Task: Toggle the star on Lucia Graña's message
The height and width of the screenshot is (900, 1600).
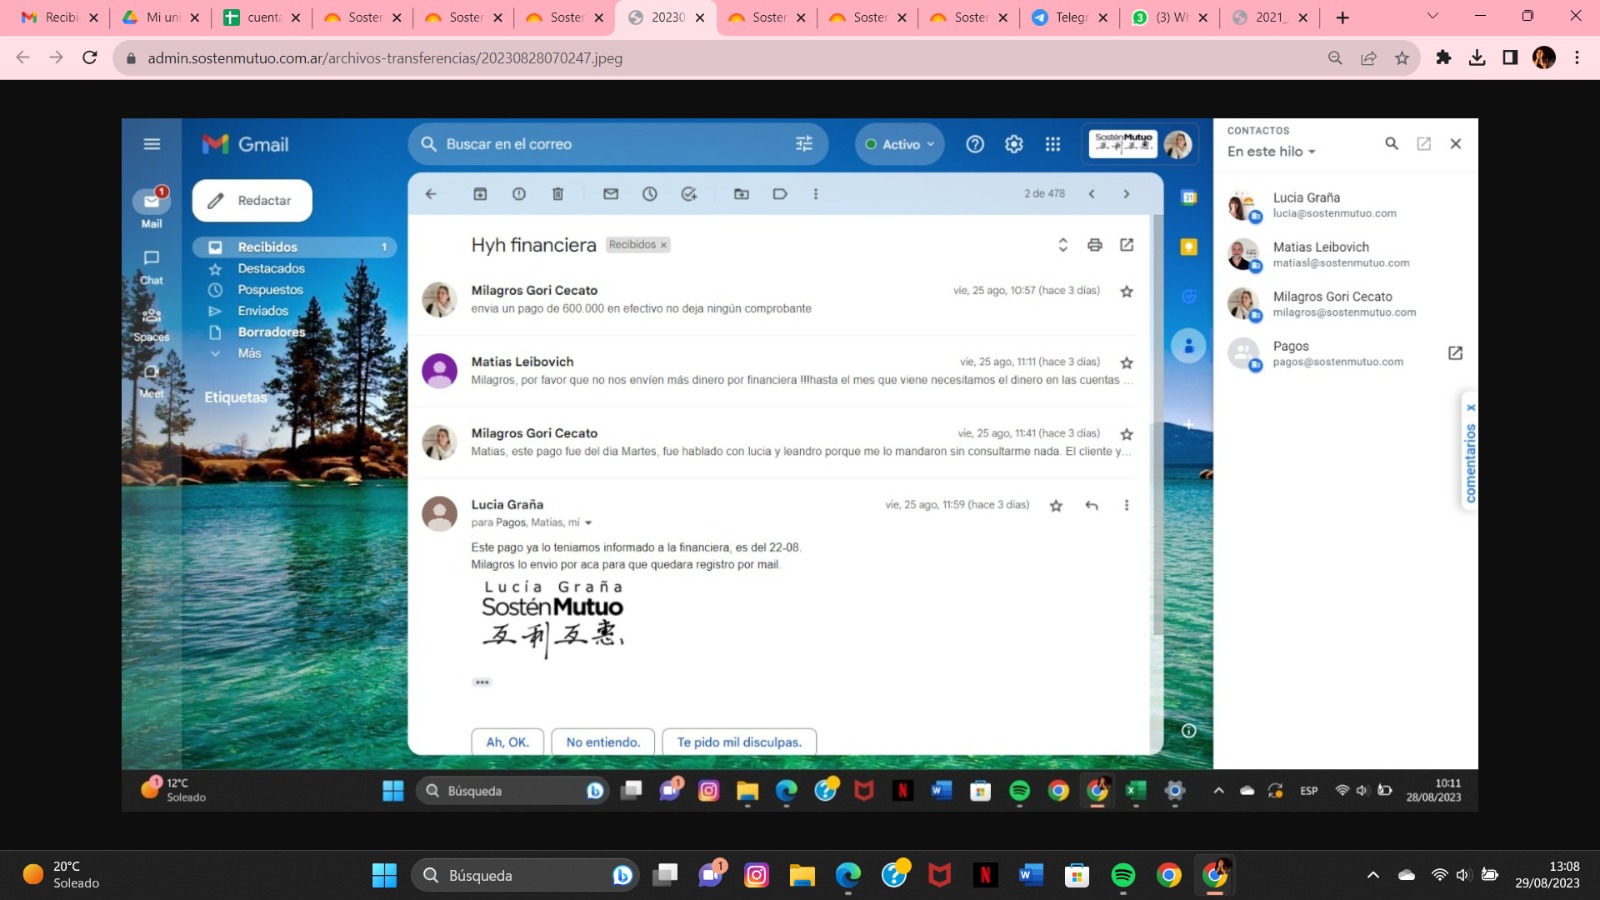Action: 1056,506
